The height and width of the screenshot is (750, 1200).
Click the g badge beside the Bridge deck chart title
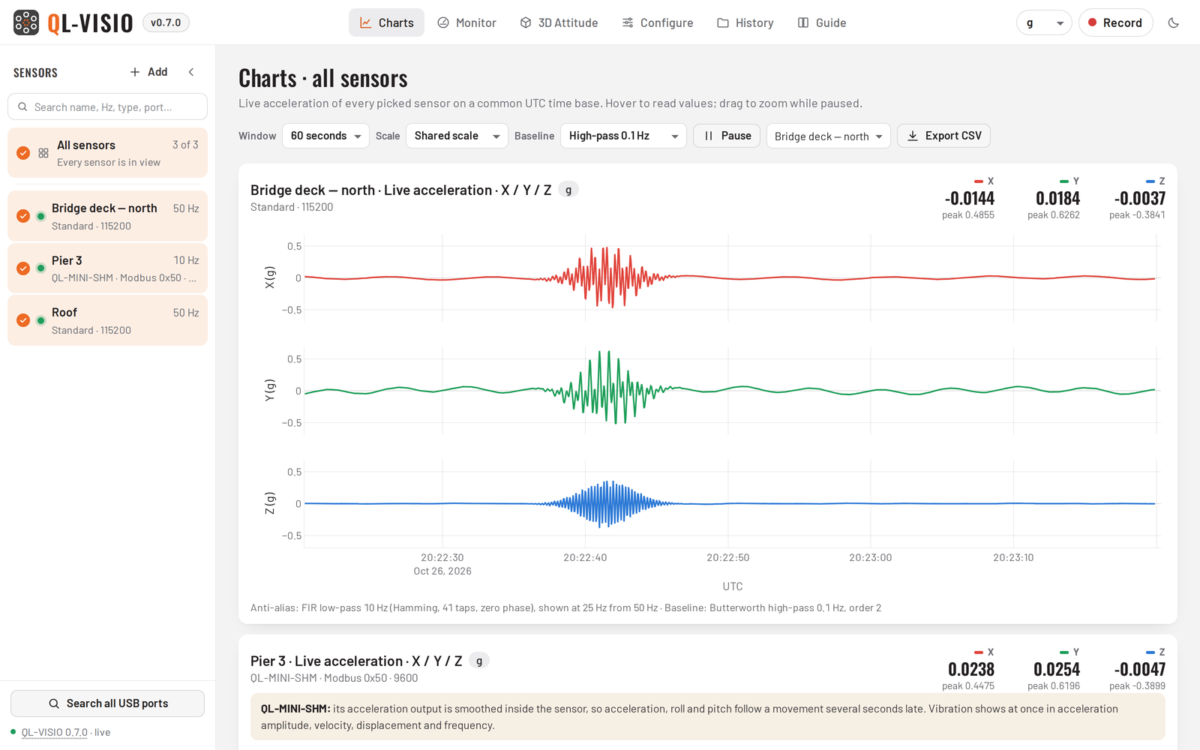[x=568, y=190]
